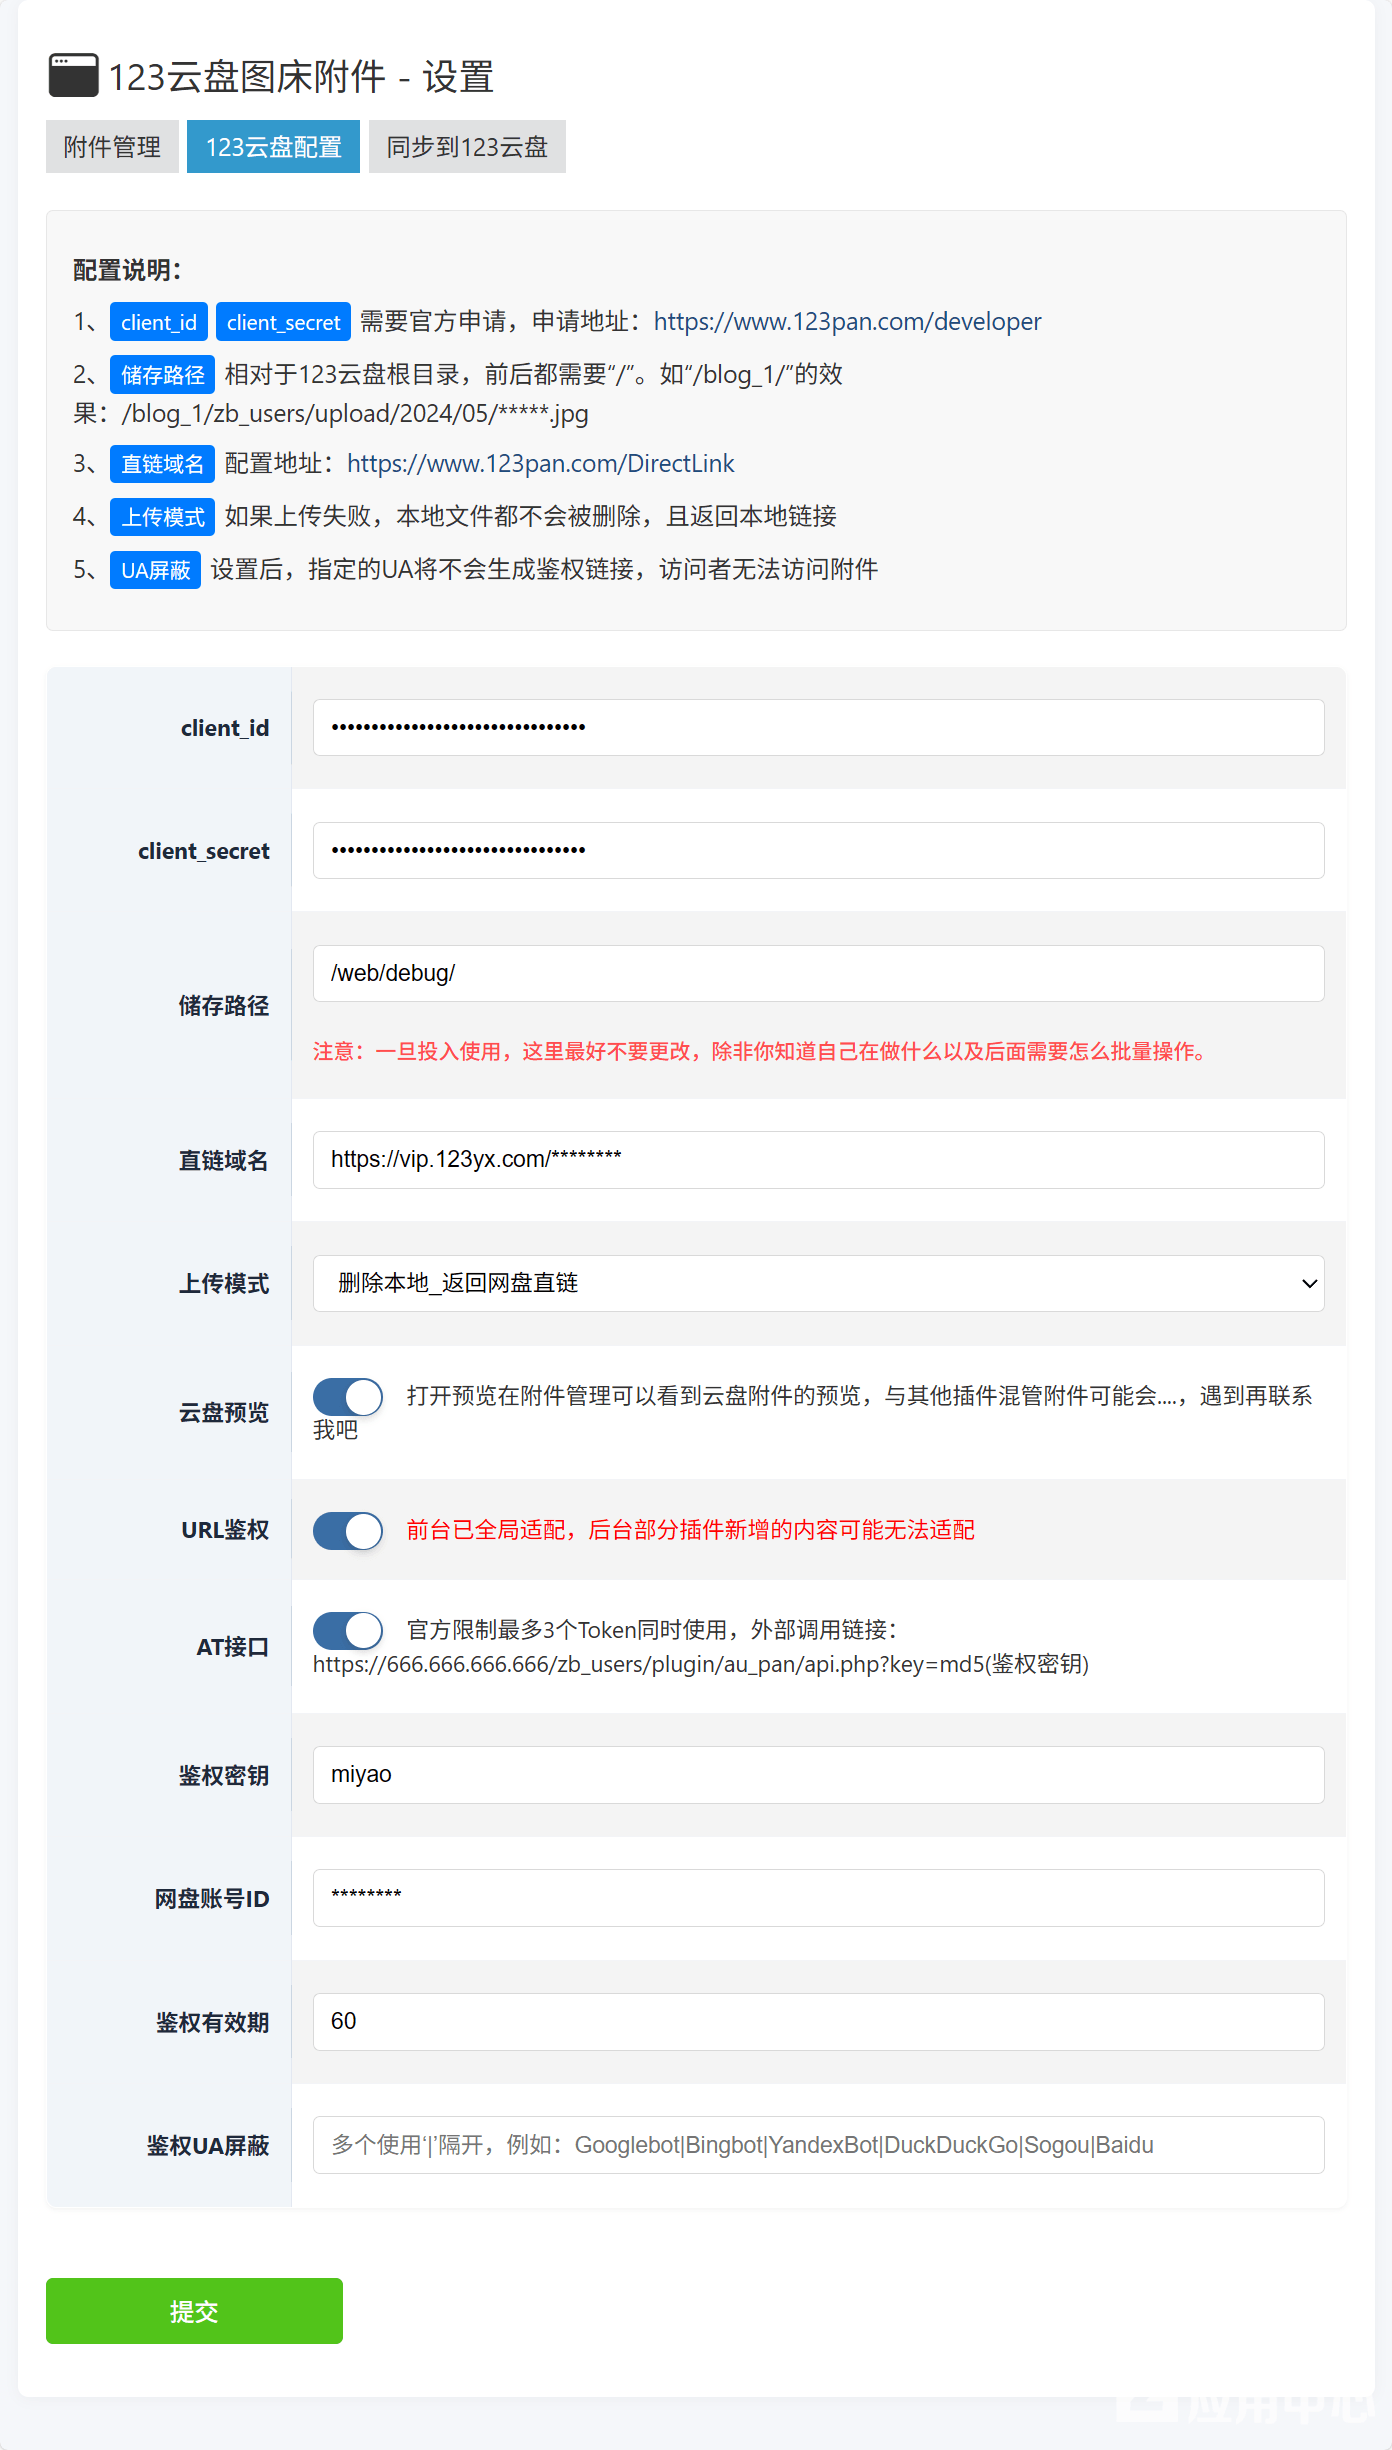Click the 鉴权密钥 field containing miyao
The image size is (1392, 2450).
click(x=818, y=1775)
